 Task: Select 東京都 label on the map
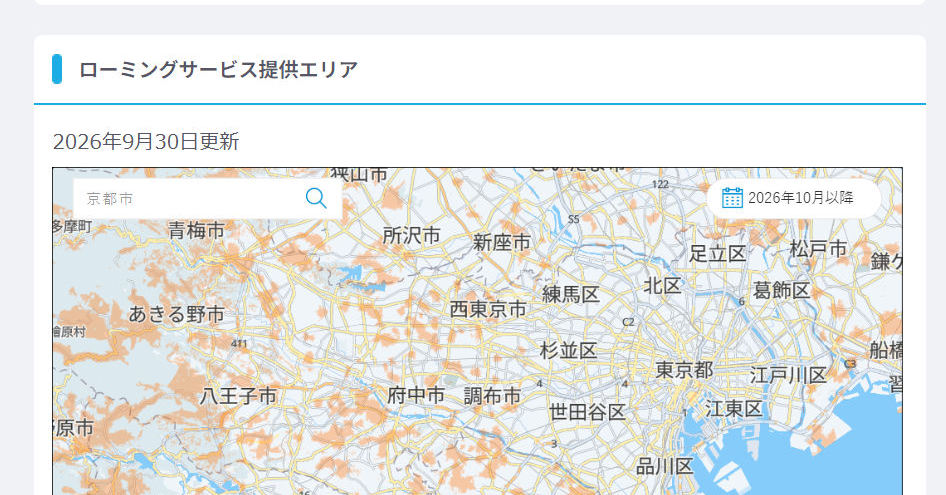(684, 369)
